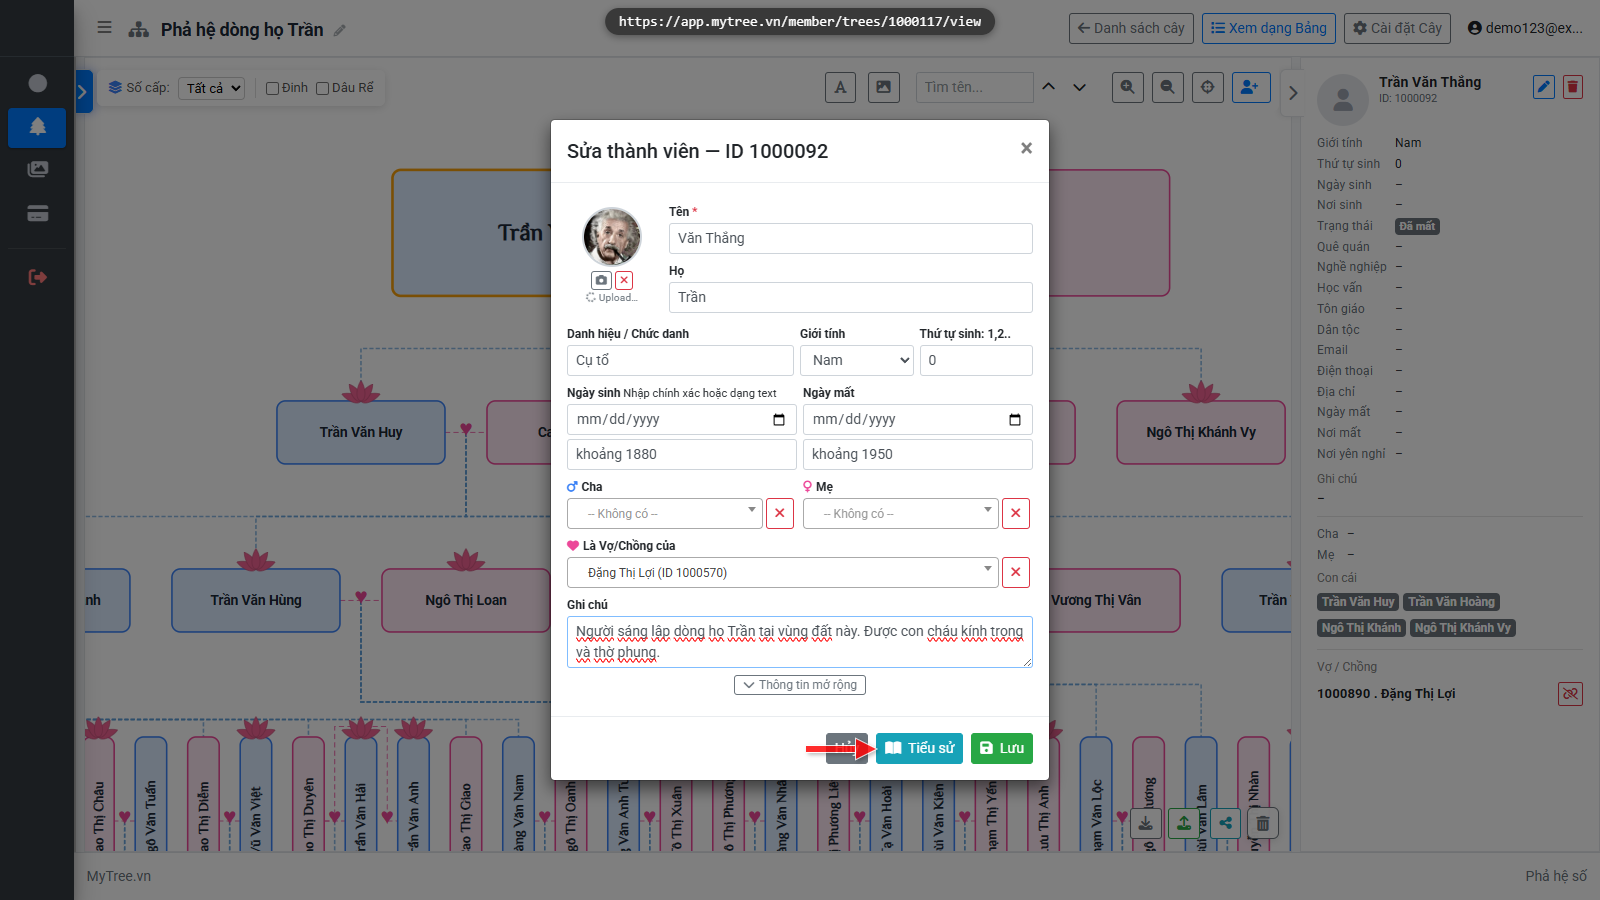Go to previous search result arrow
Image resolution: width=1600 pixels, height=900 pixels.
tap(1048, 87)
